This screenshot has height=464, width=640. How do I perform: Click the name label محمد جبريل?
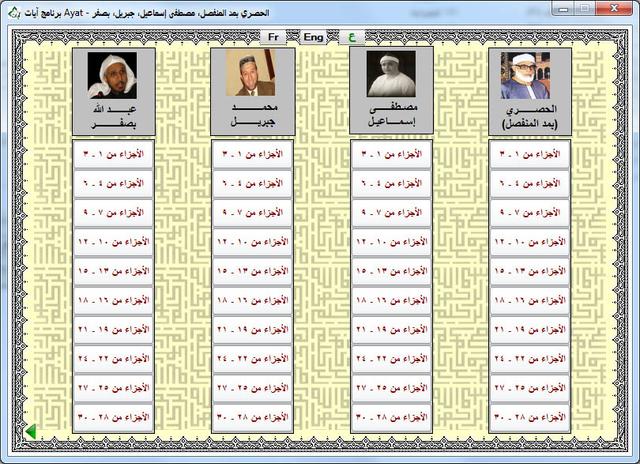point(253,115)
